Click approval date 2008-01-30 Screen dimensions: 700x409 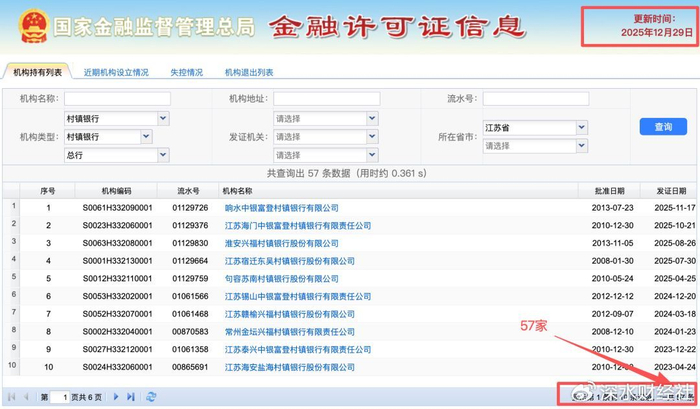(612, 261)
